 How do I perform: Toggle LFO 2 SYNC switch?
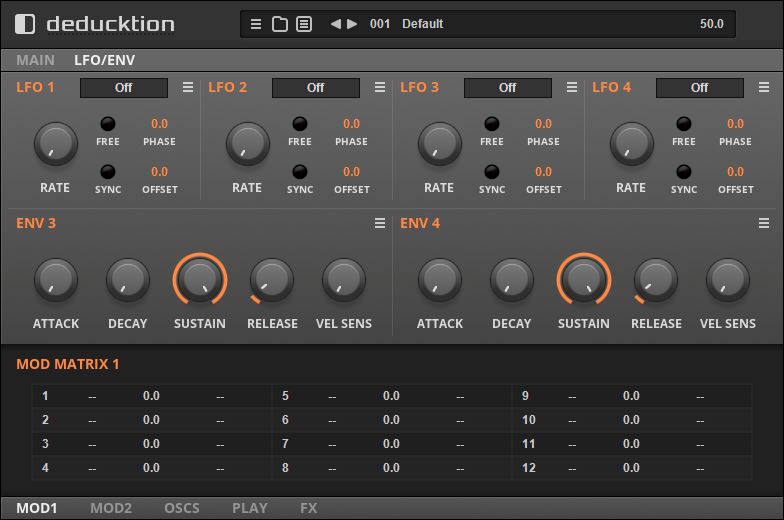click(x=300, y=172)
